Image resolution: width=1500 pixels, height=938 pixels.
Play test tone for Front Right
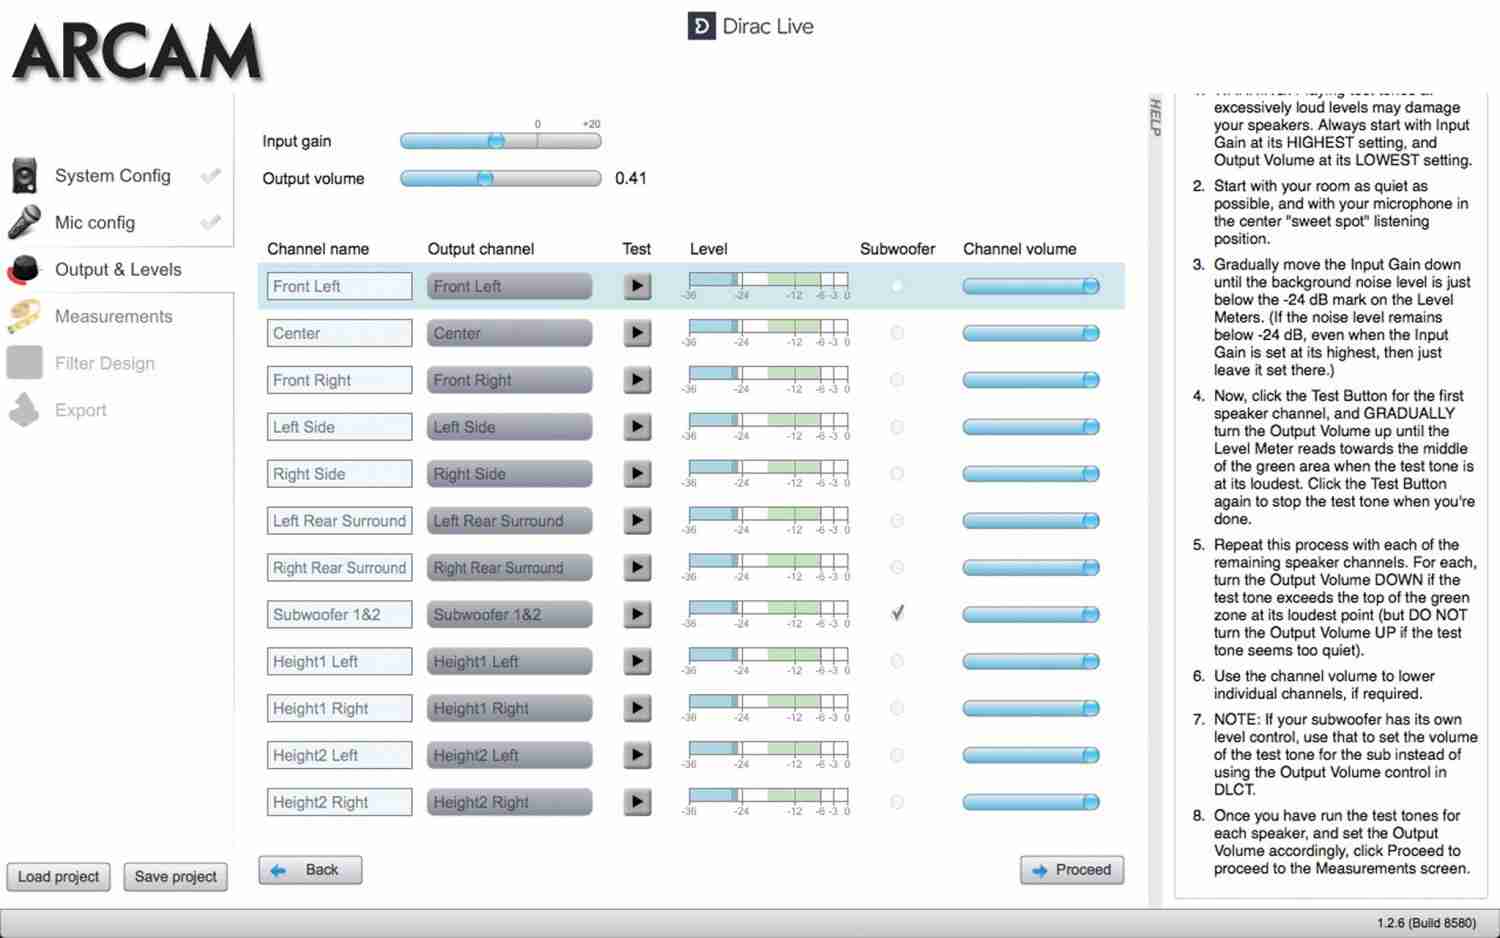click(x=637, y=380)
